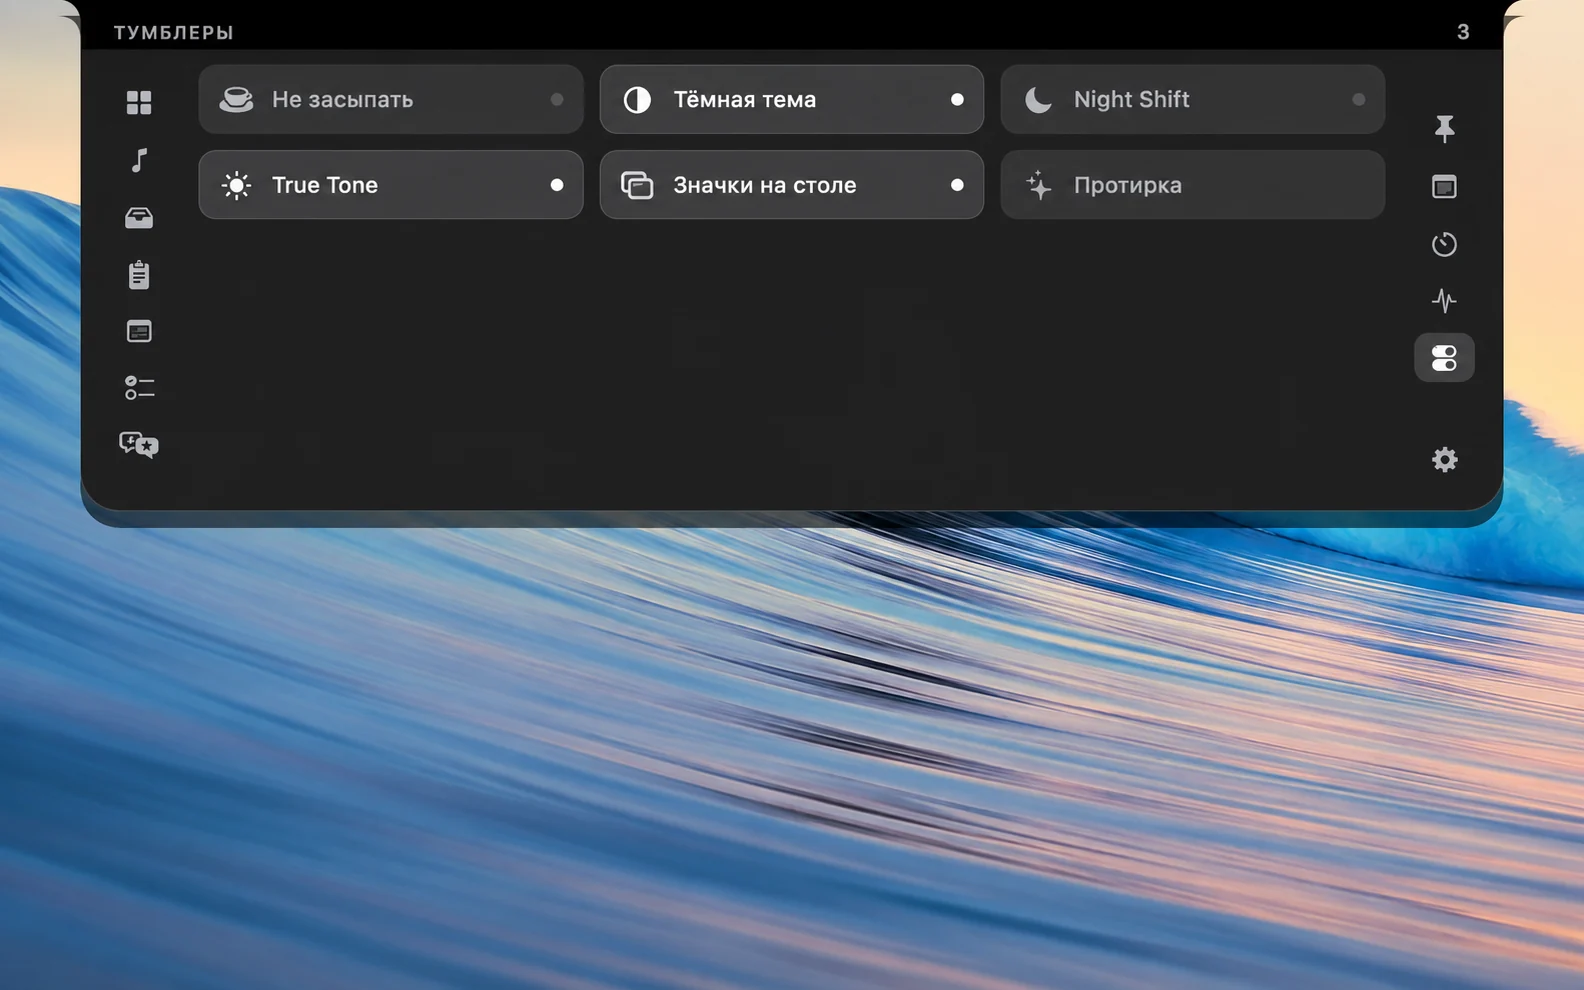Pin the panel with the pushpin icon
Image resolution: width=1584 pixels, height=990 pixels.
coord(1444,128)
